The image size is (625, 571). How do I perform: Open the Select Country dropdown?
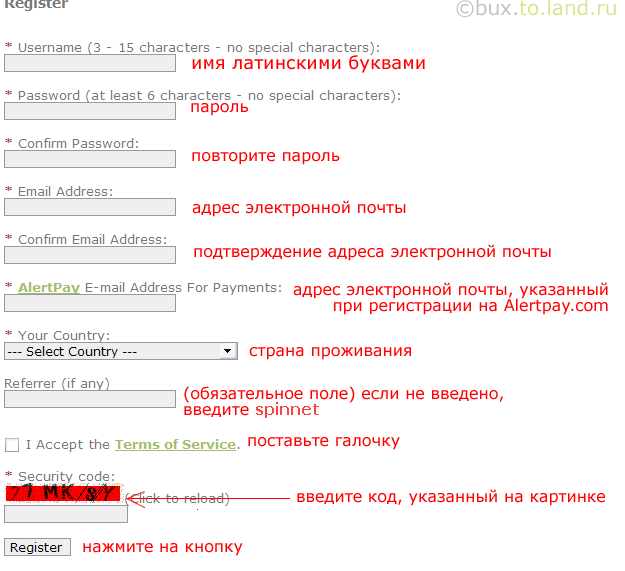121,351
